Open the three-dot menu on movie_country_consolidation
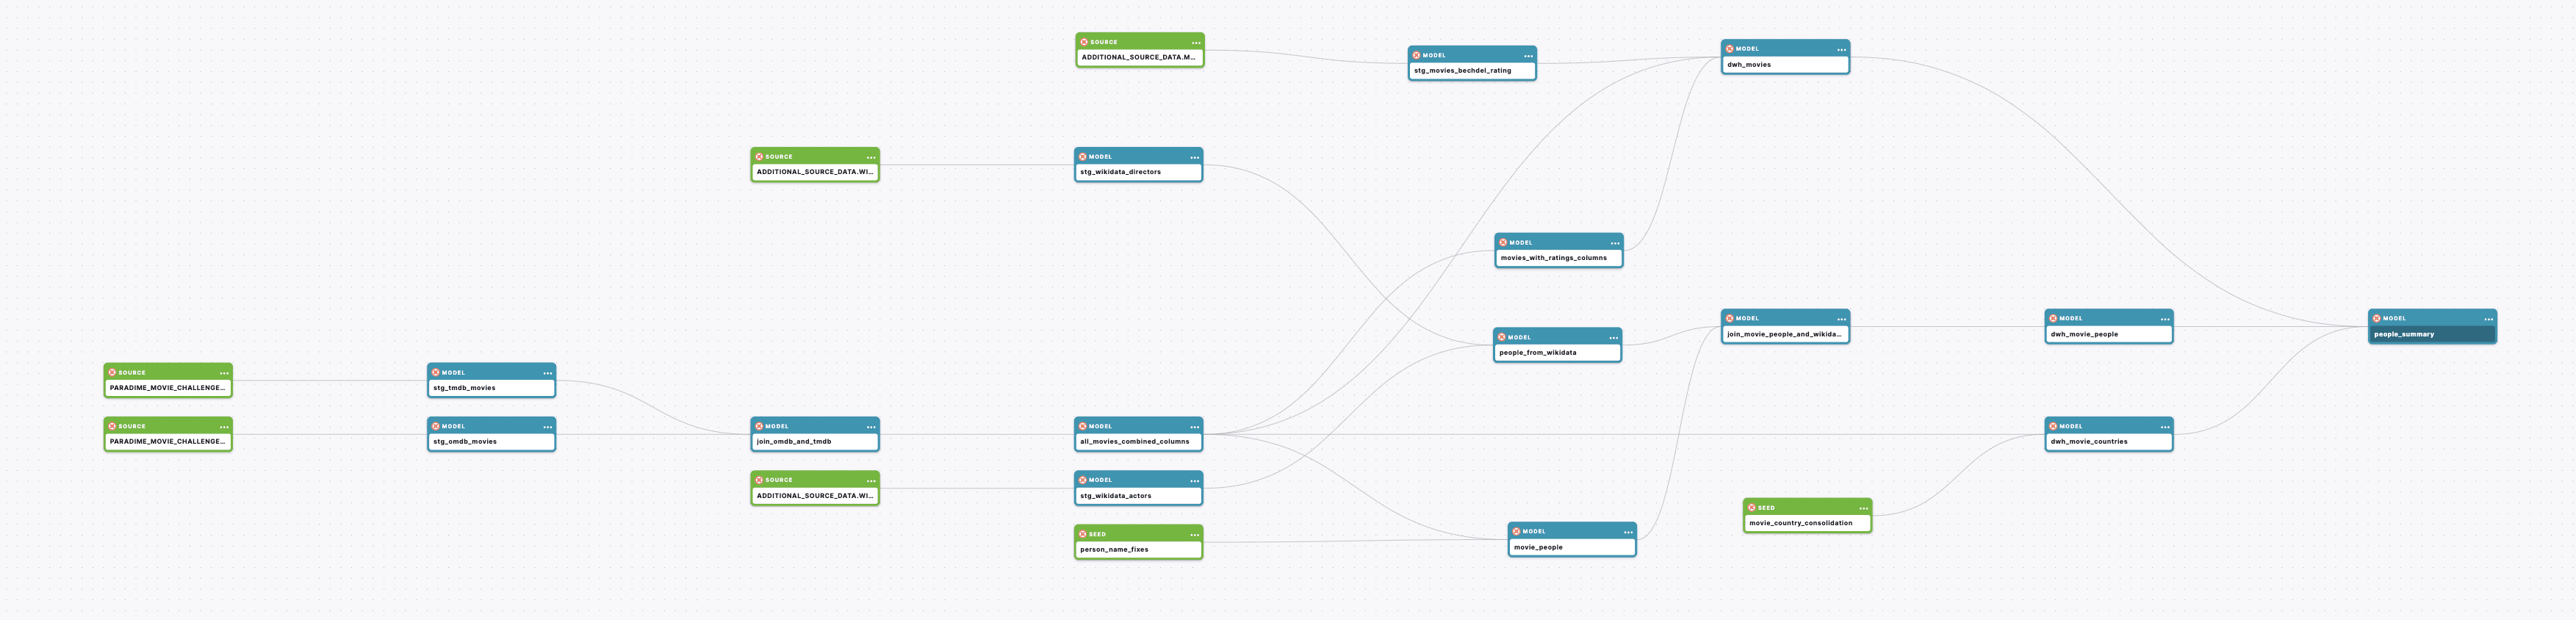 (1863, 509)
